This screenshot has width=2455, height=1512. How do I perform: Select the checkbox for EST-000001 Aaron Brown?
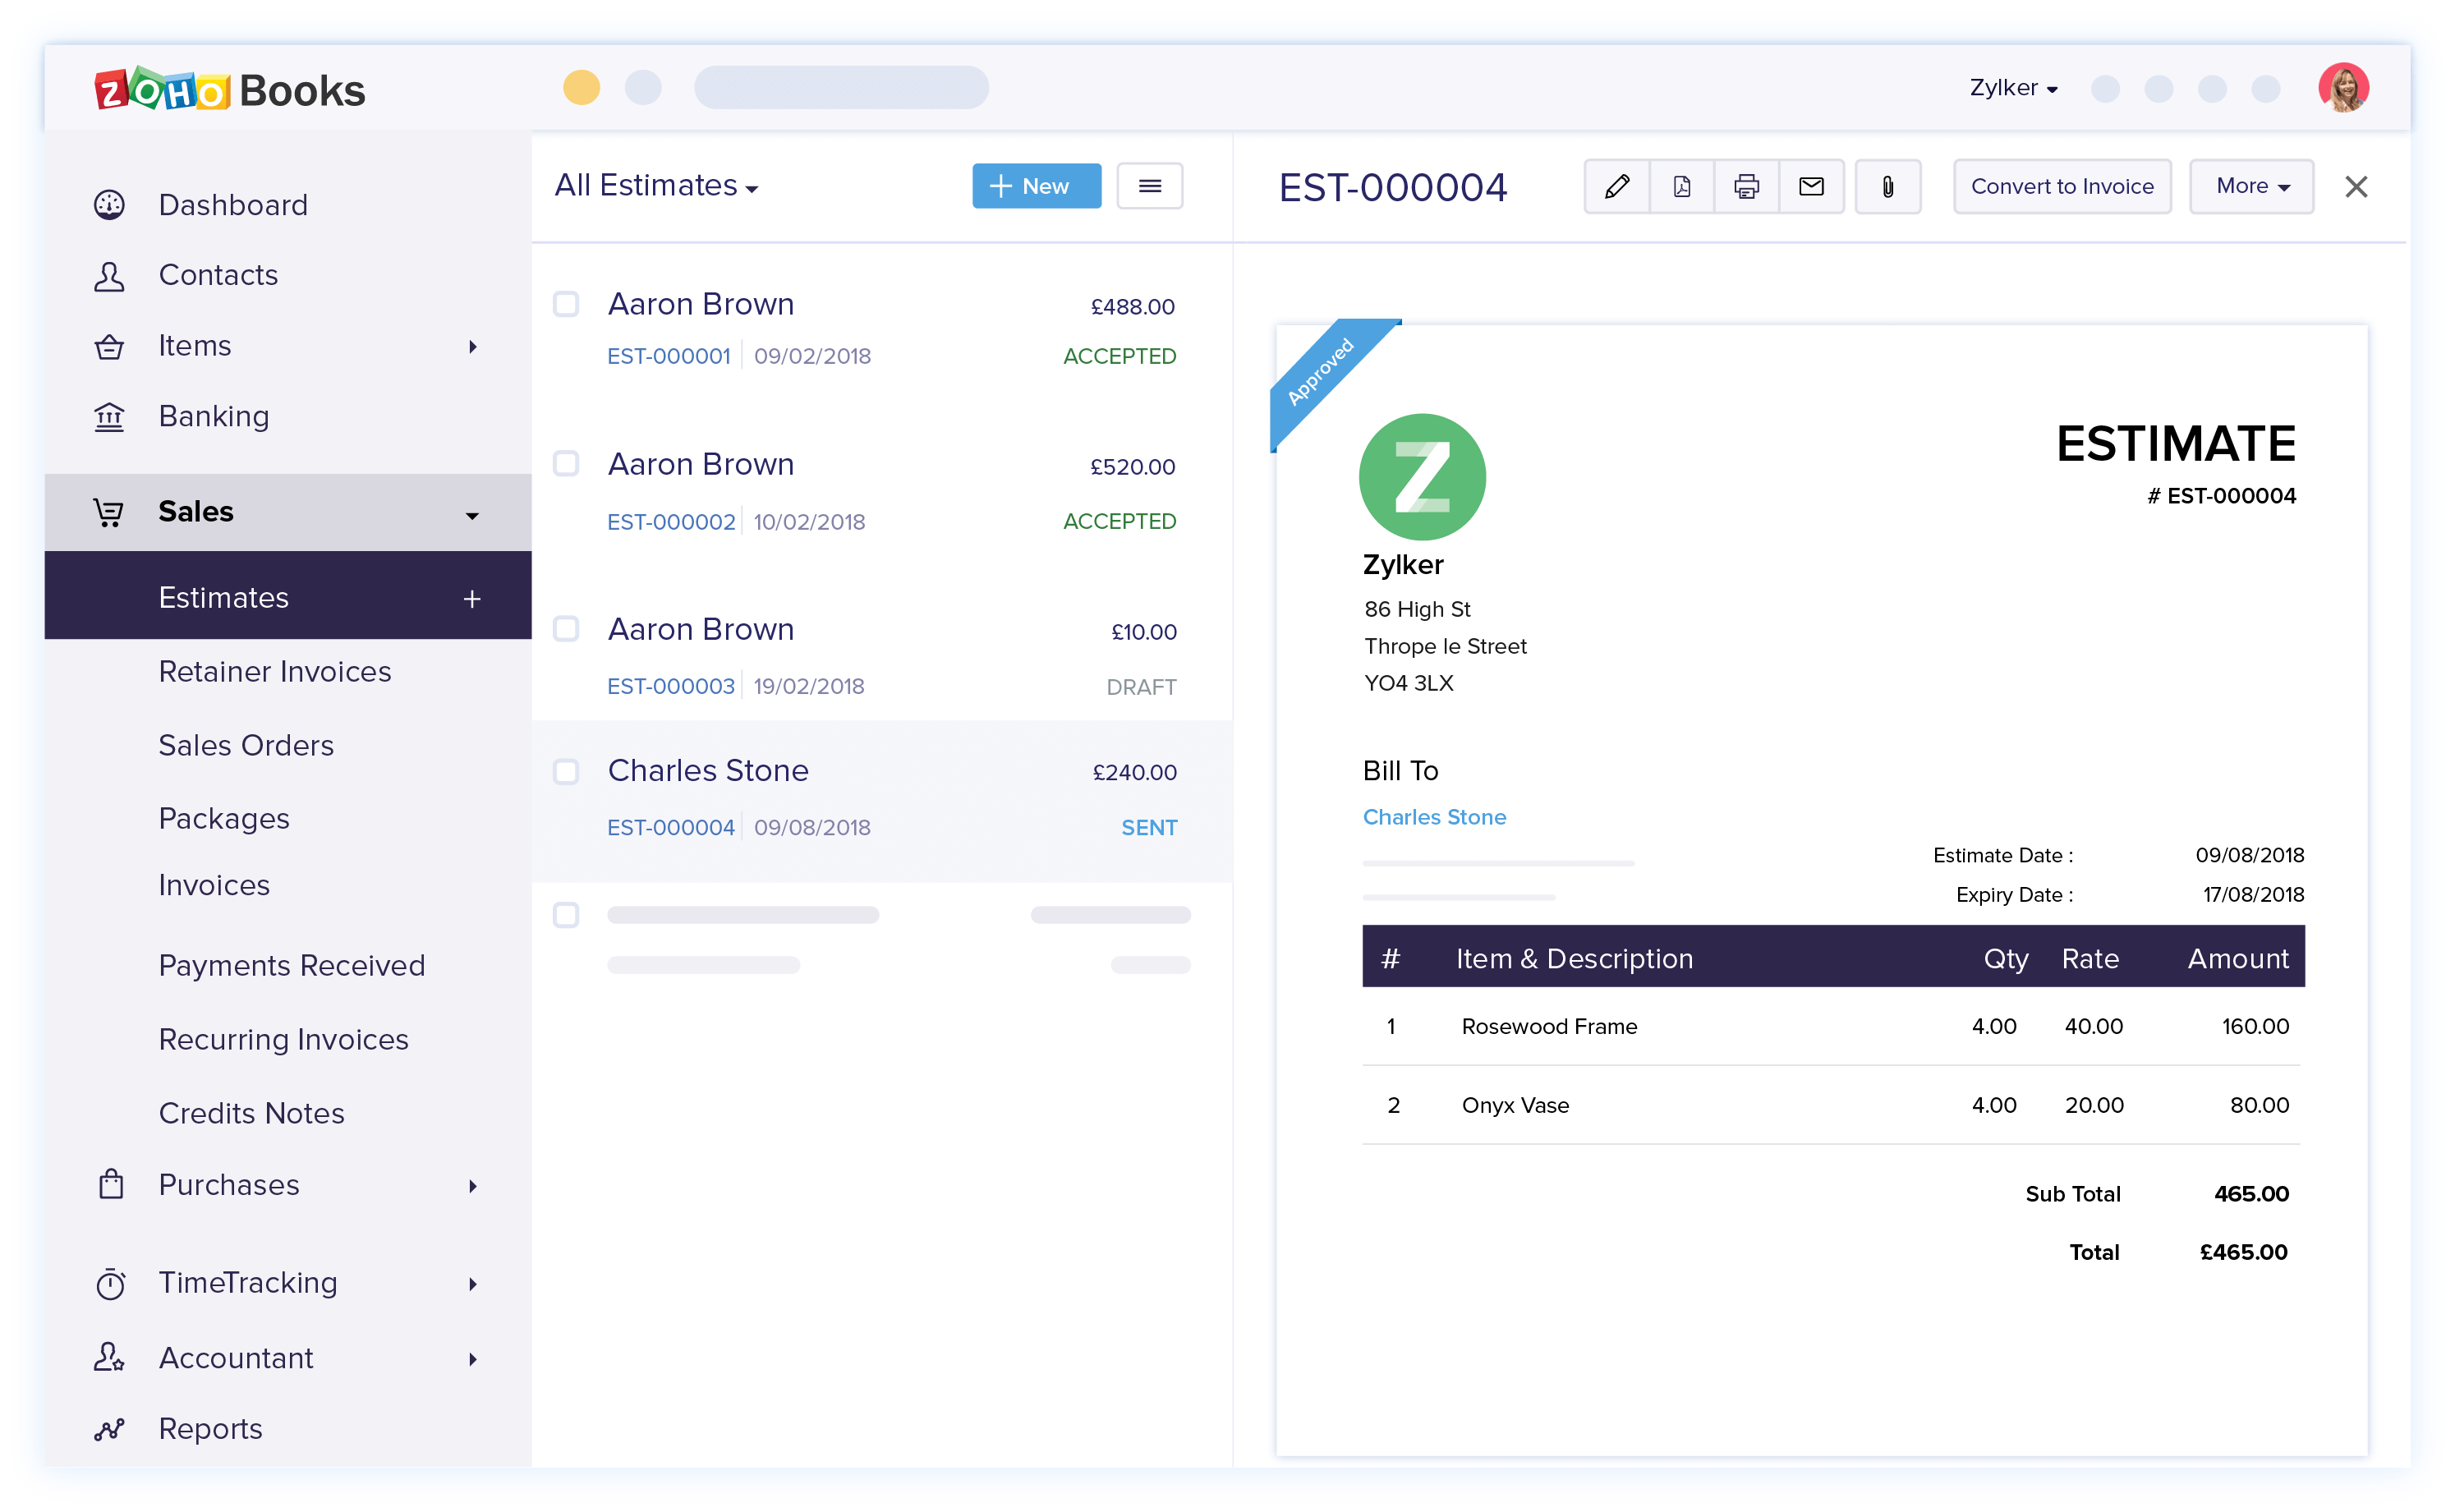(566, 304)
